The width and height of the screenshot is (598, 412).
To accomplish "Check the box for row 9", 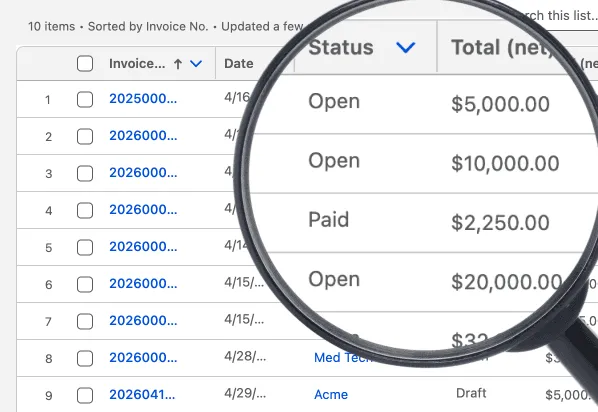I will coord(85,396).
